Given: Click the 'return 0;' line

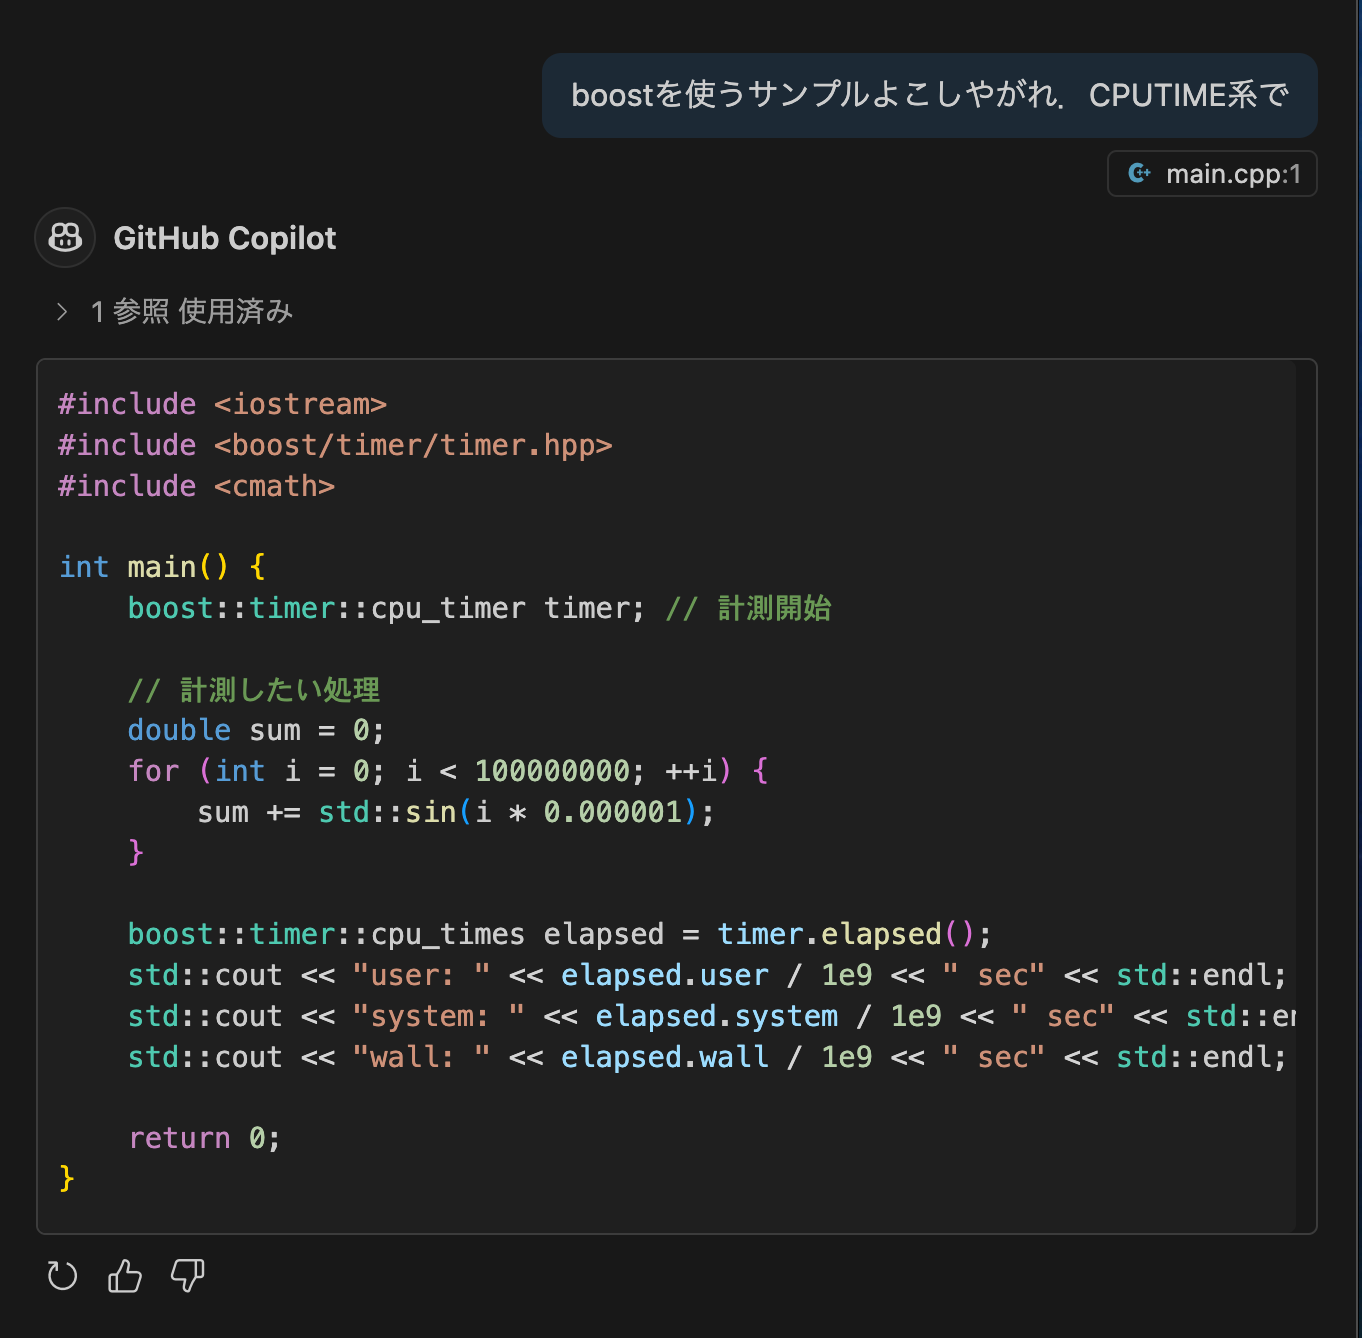Looking at the screenshot, I should tap(204, 1138).
